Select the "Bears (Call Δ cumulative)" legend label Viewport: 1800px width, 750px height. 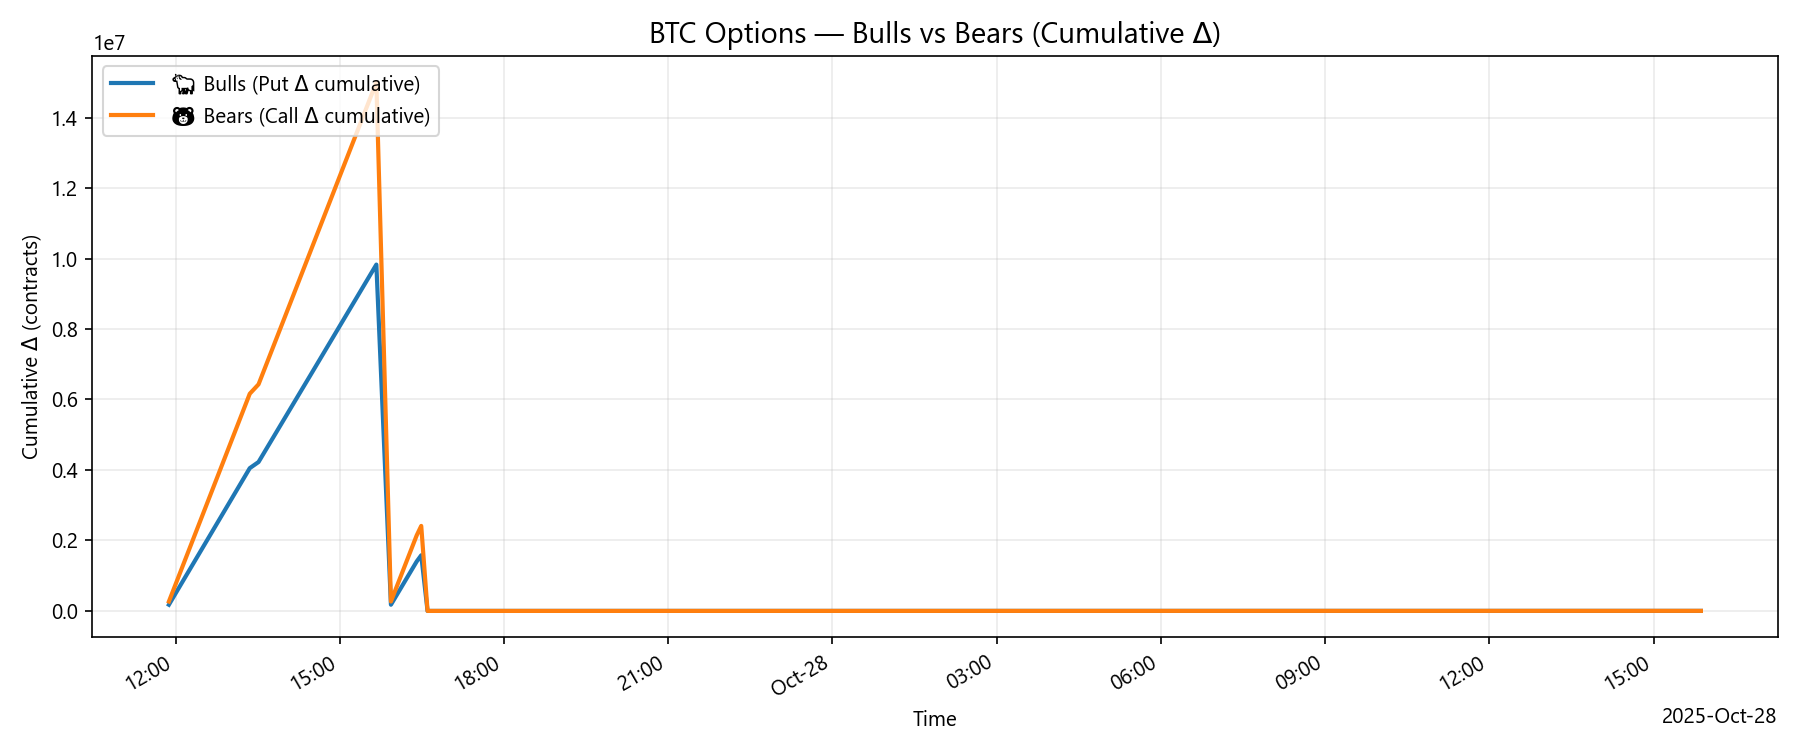(x=316, y=116)
